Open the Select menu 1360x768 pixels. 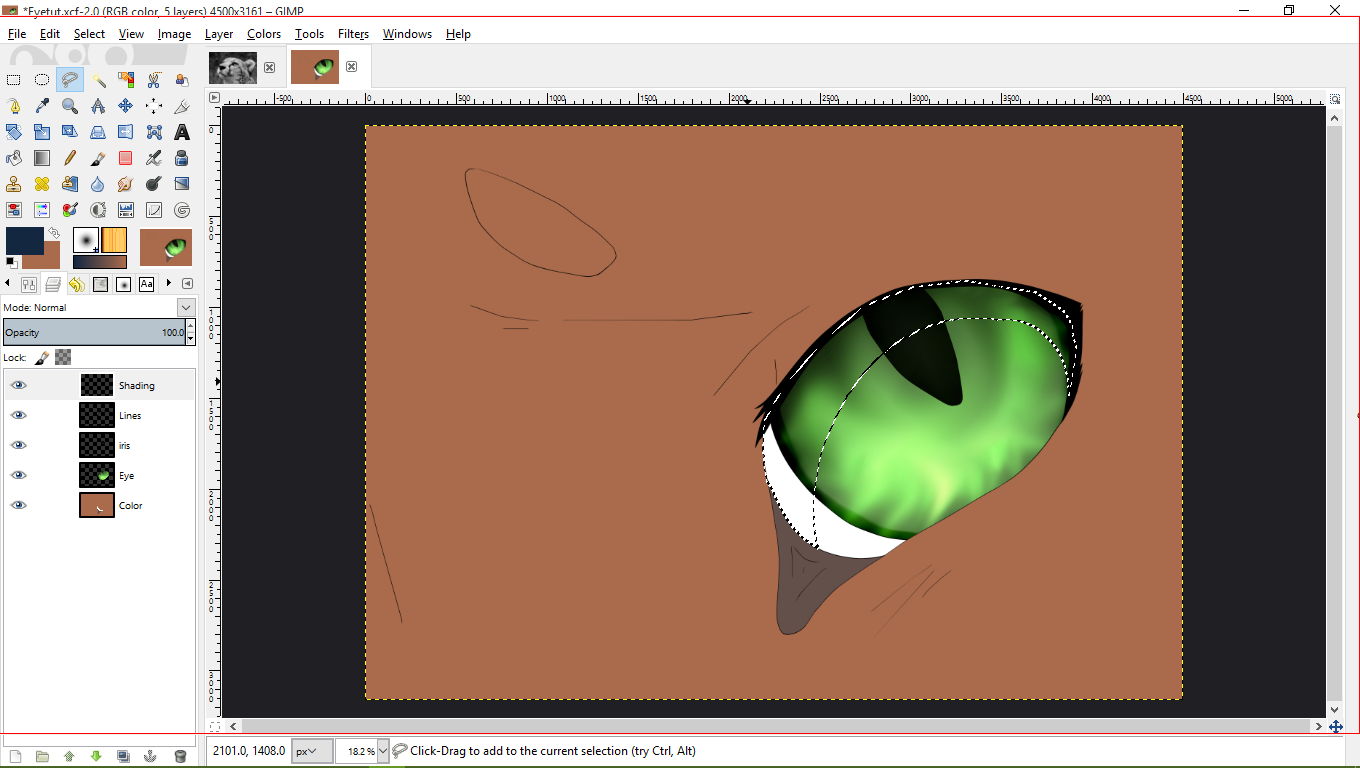(x=89, y=34)
